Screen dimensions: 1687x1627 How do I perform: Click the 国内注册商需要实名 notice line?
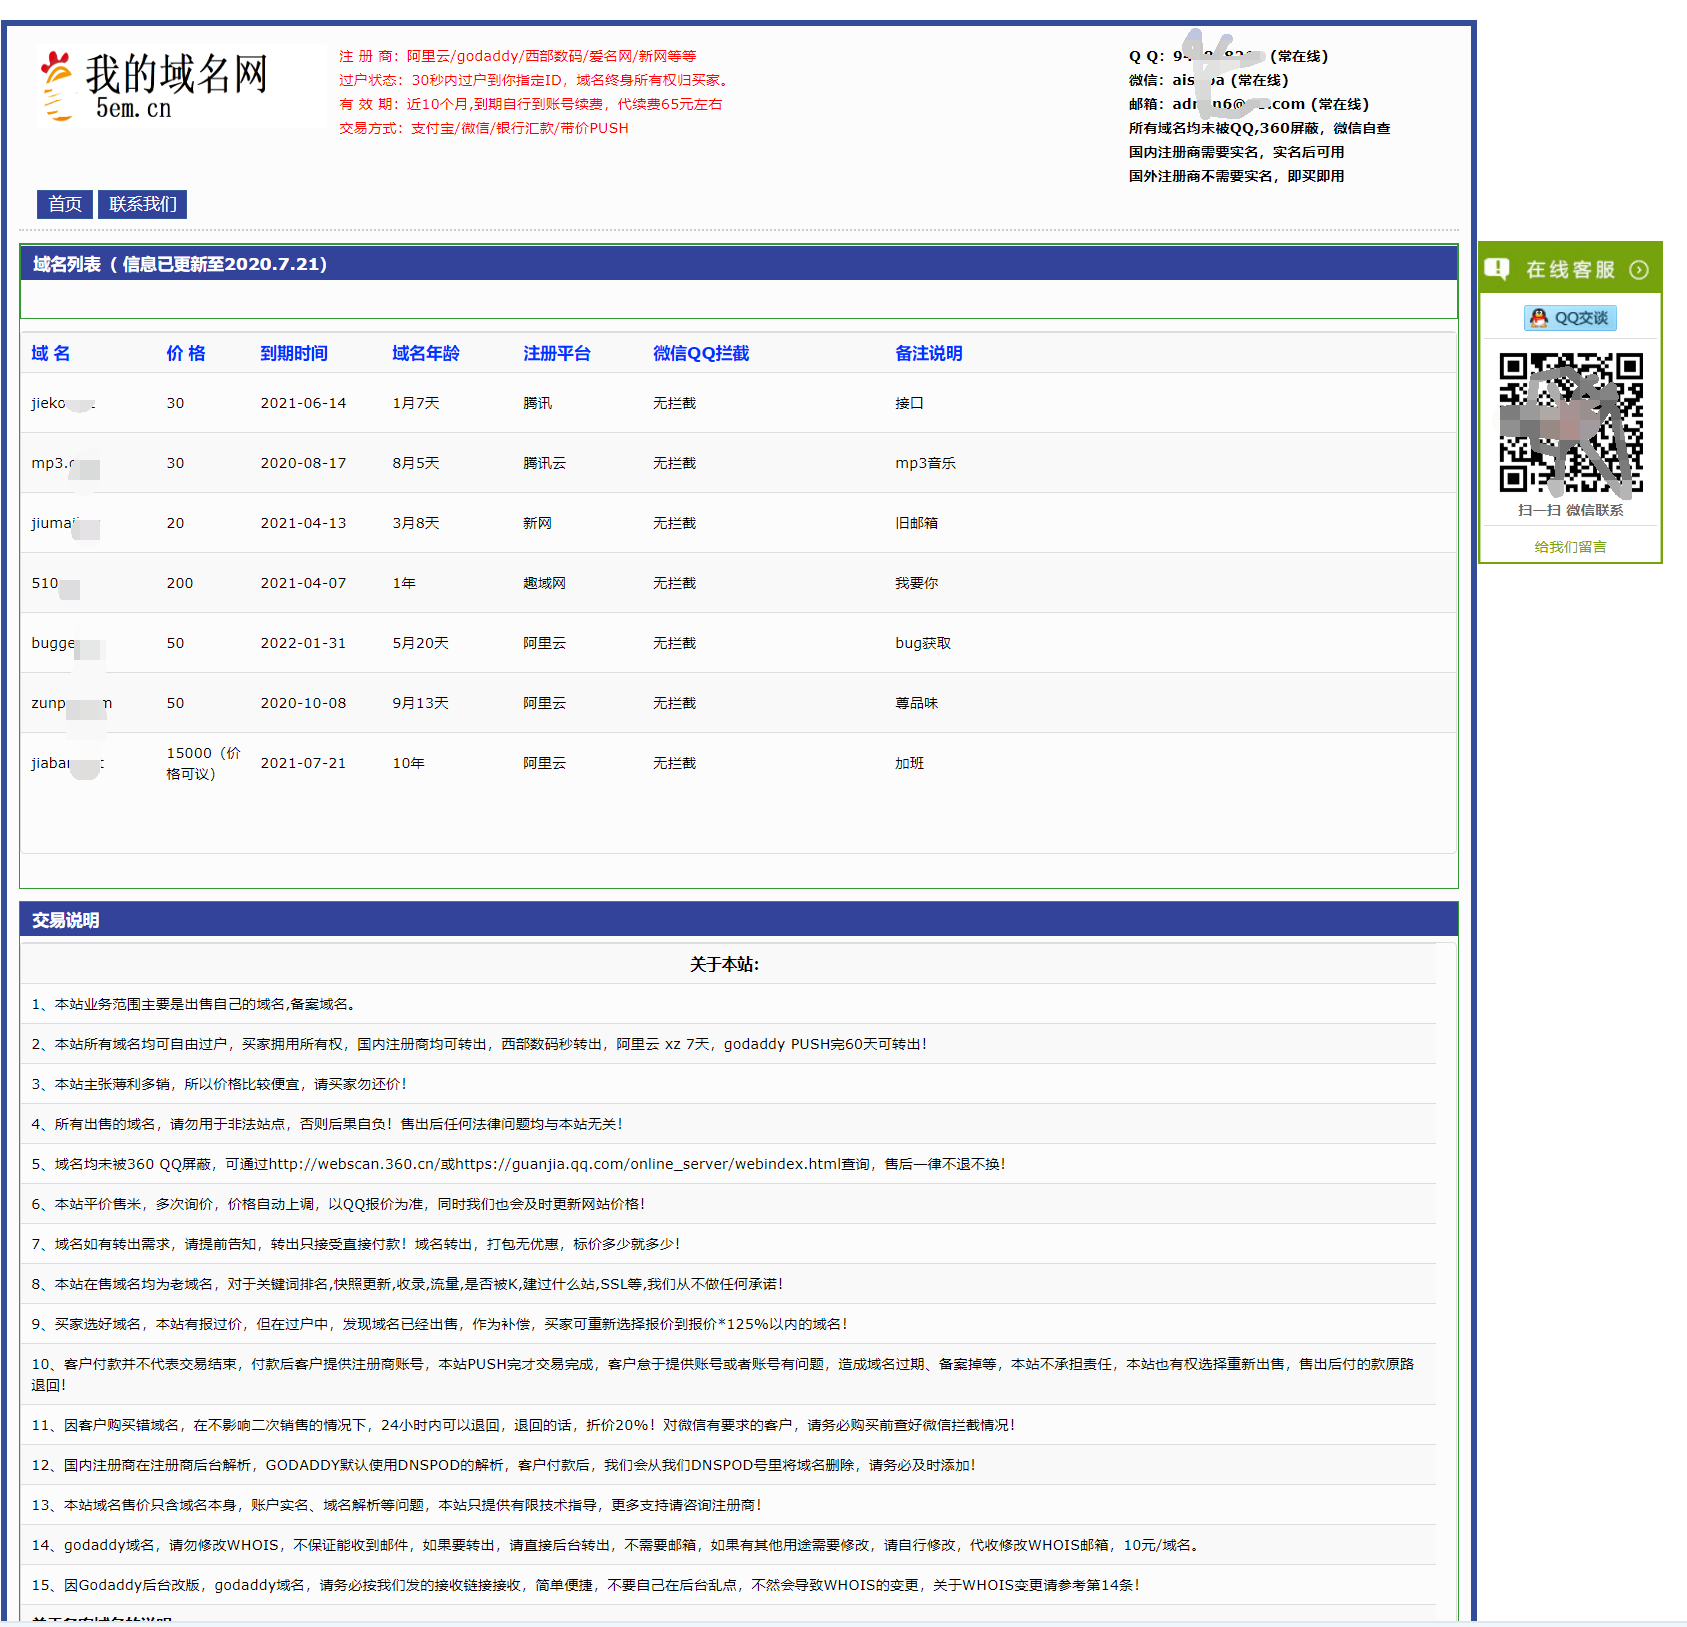click(1236, 152)
